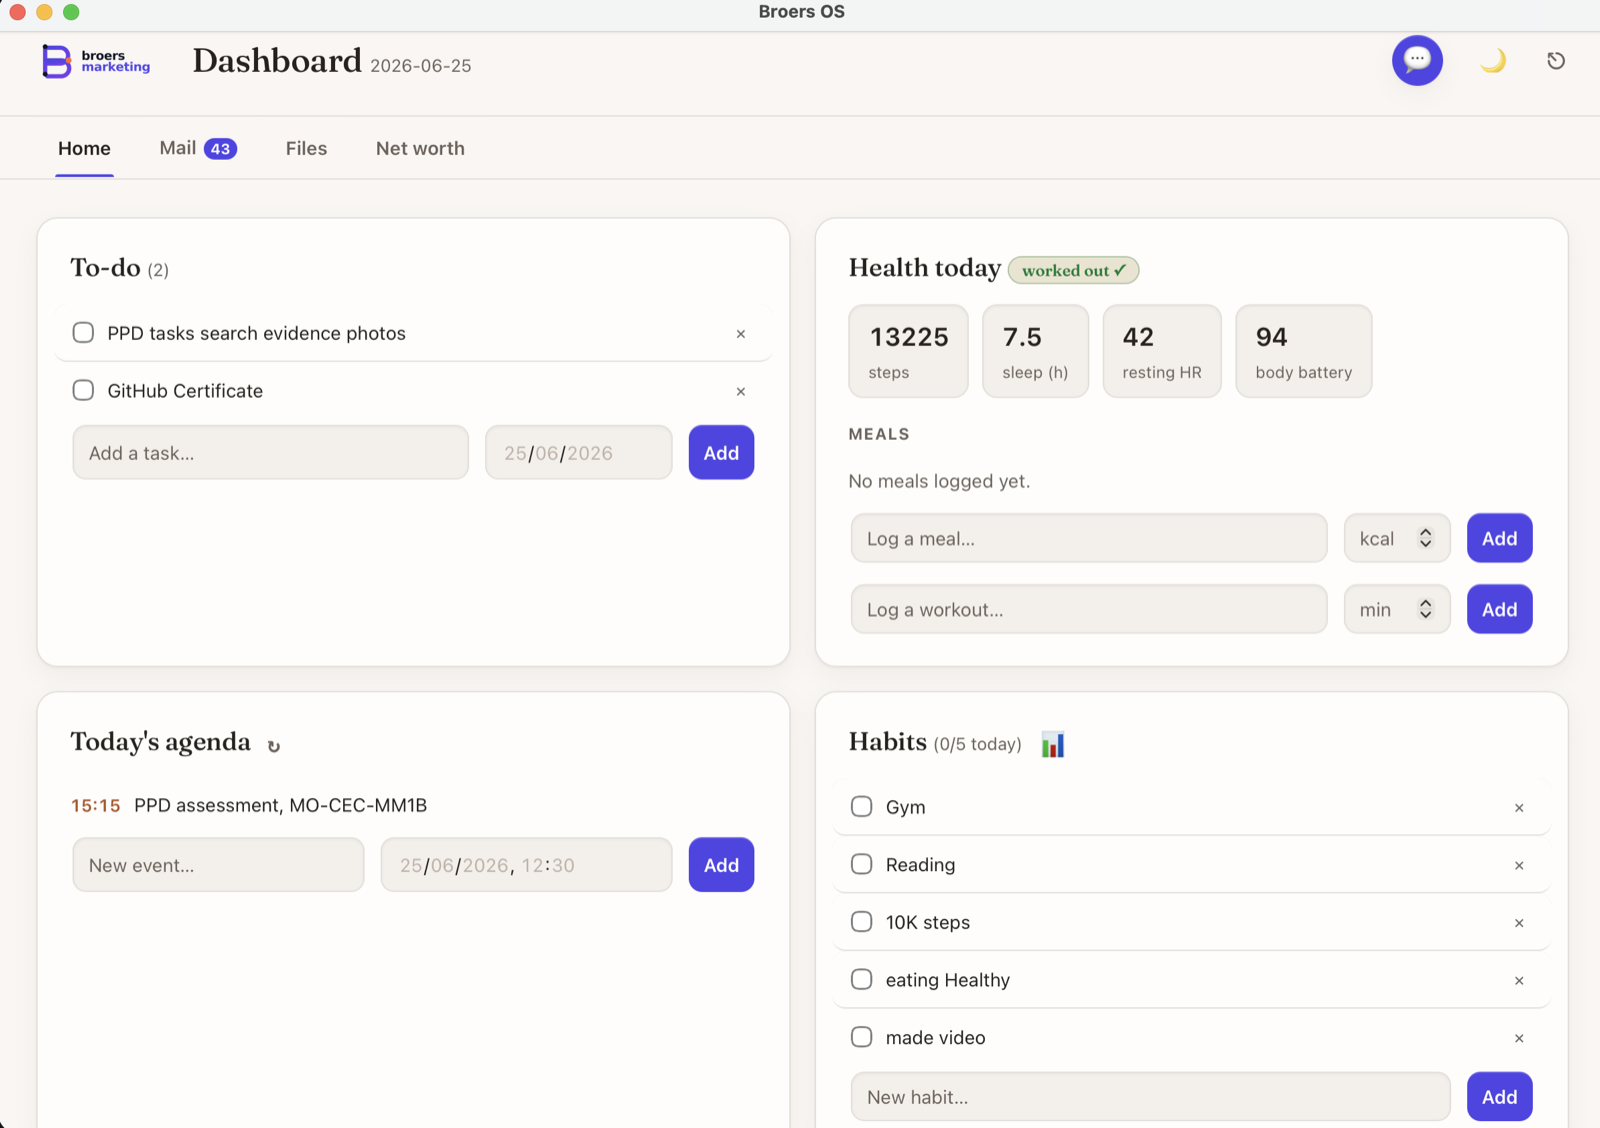Add the logged workout

(x=1499, y=609)
